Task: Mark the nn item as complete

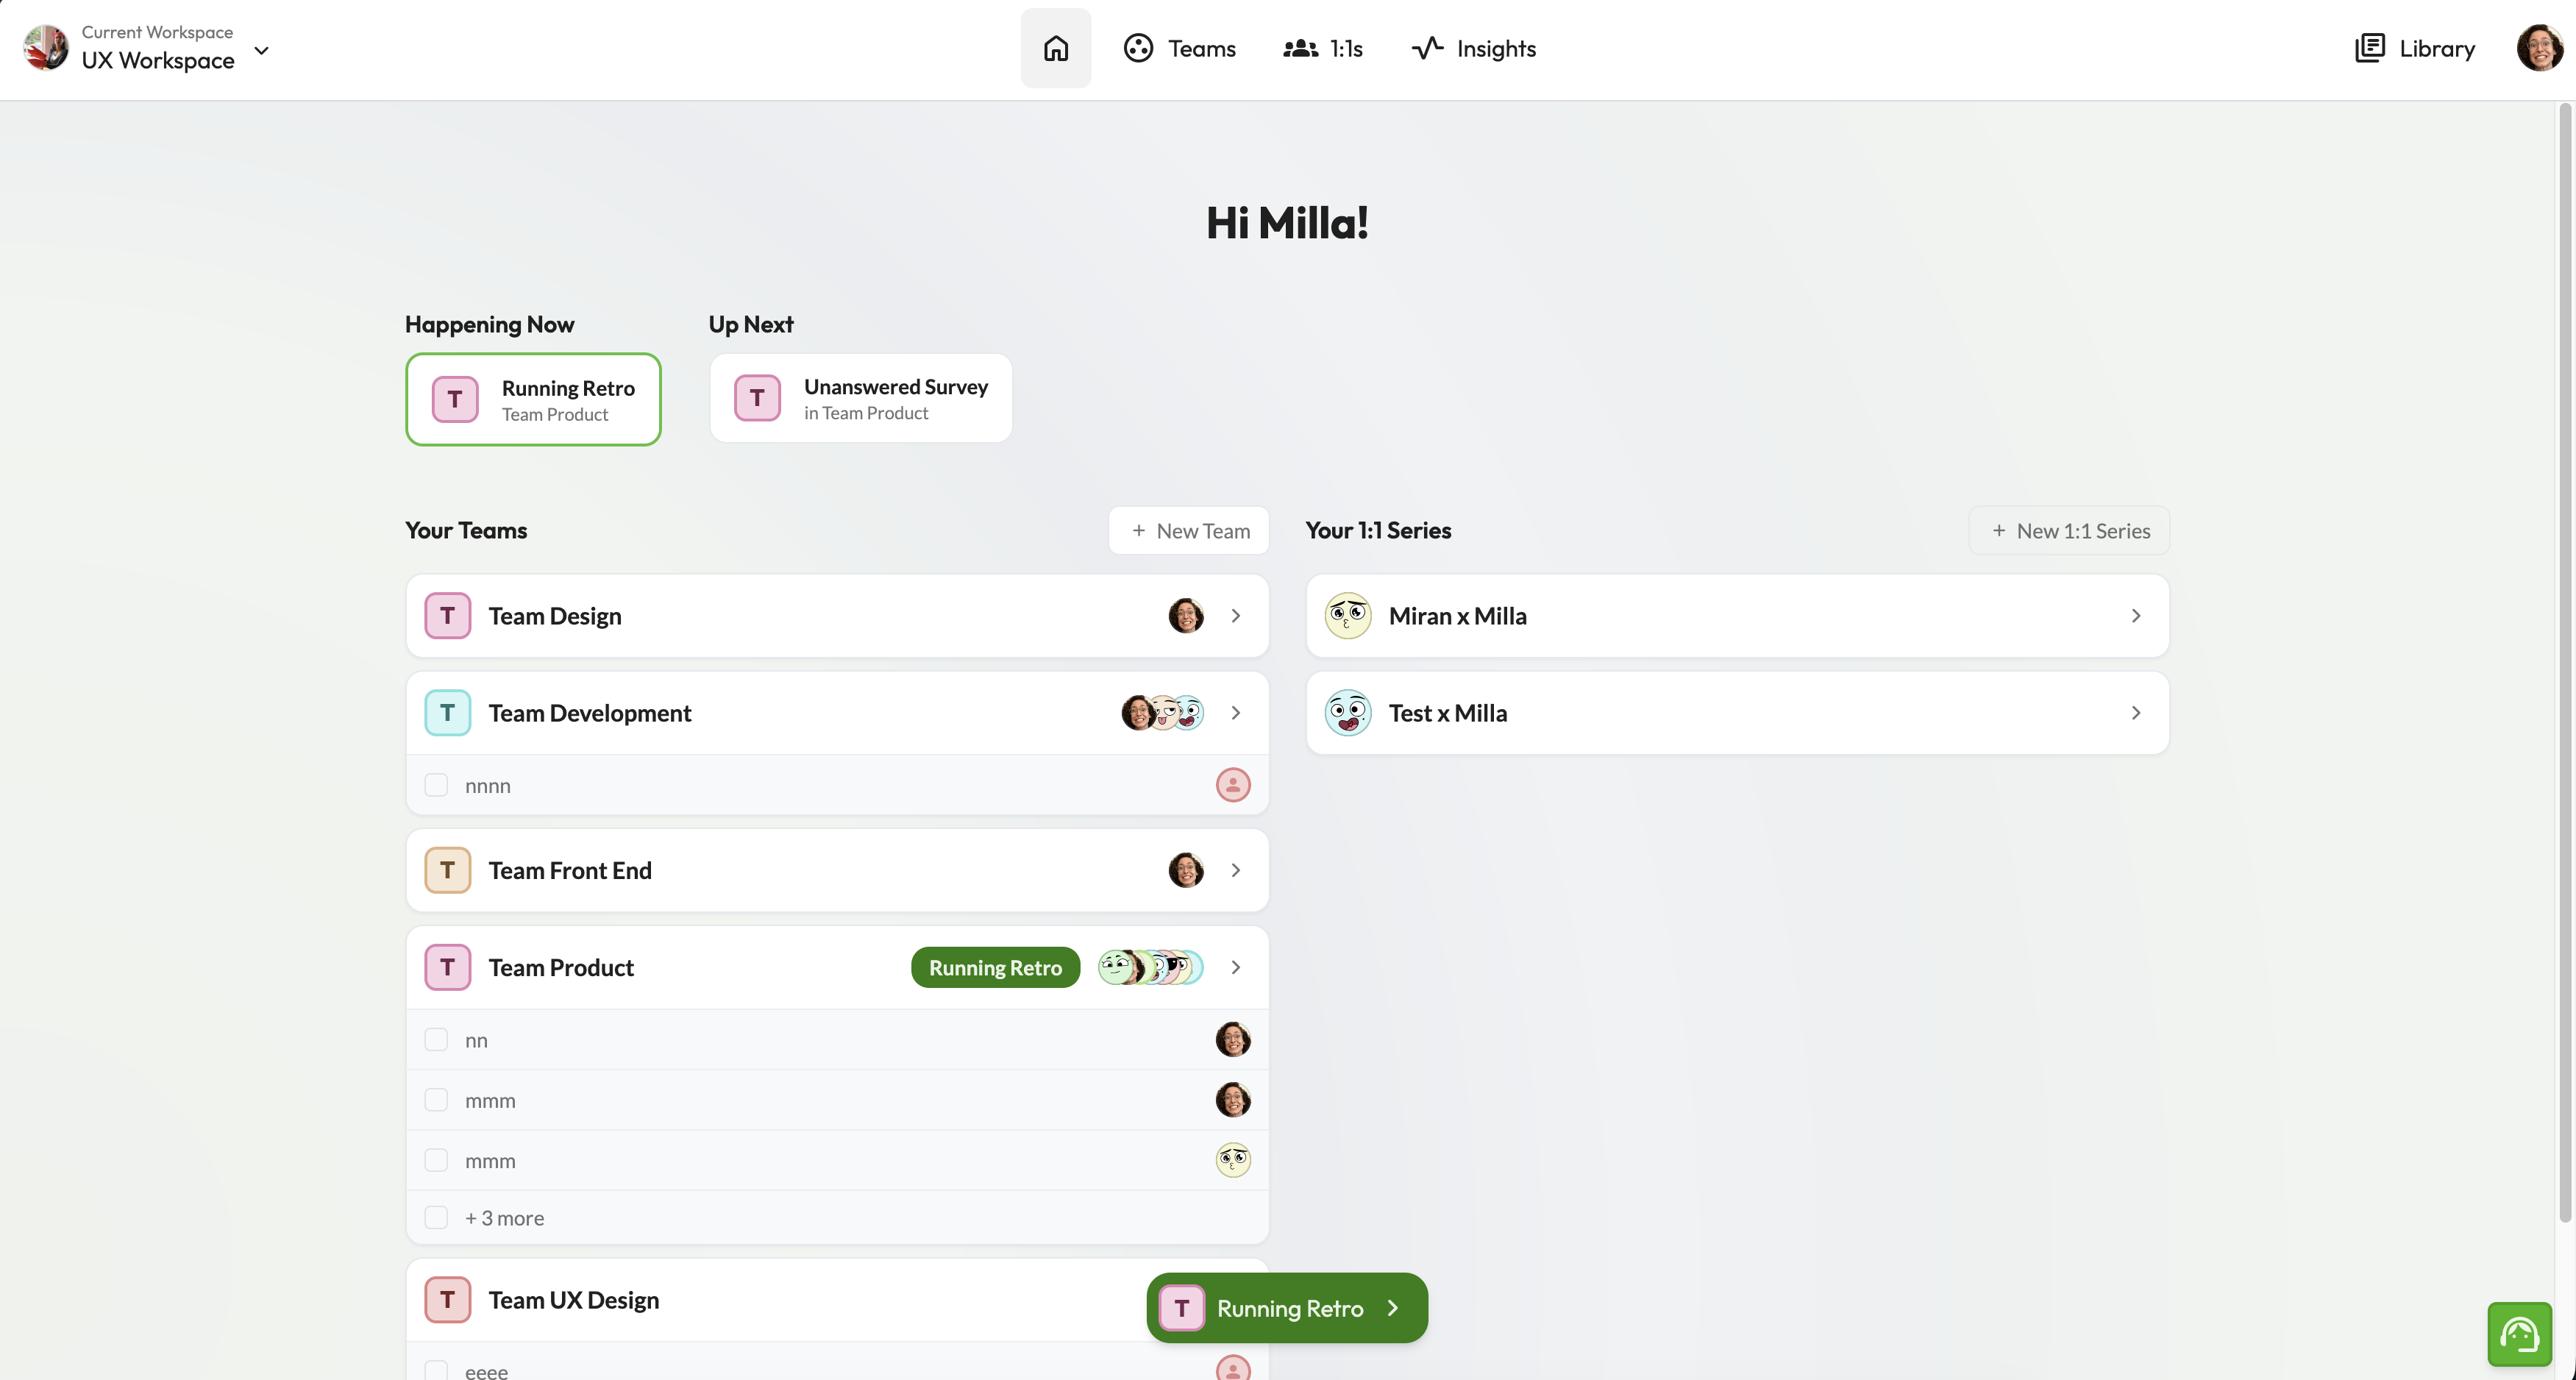Action: tap(436, 1039)
